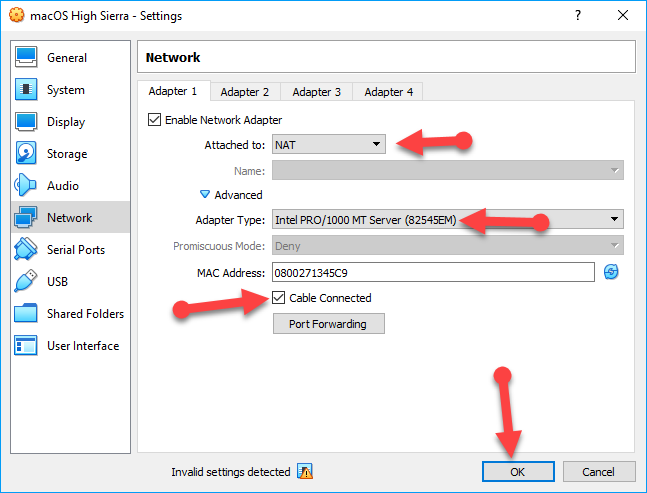Switch to the Adapter 2 tab
This screenshot has height=493, width=647.
[x=245, y=92]
